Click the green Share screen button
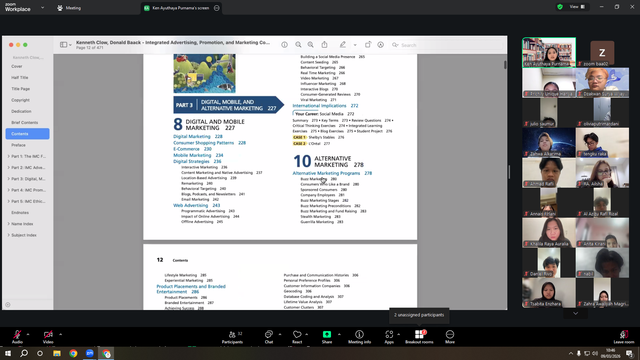Screen dimensions: 640x360 (327, 337)
